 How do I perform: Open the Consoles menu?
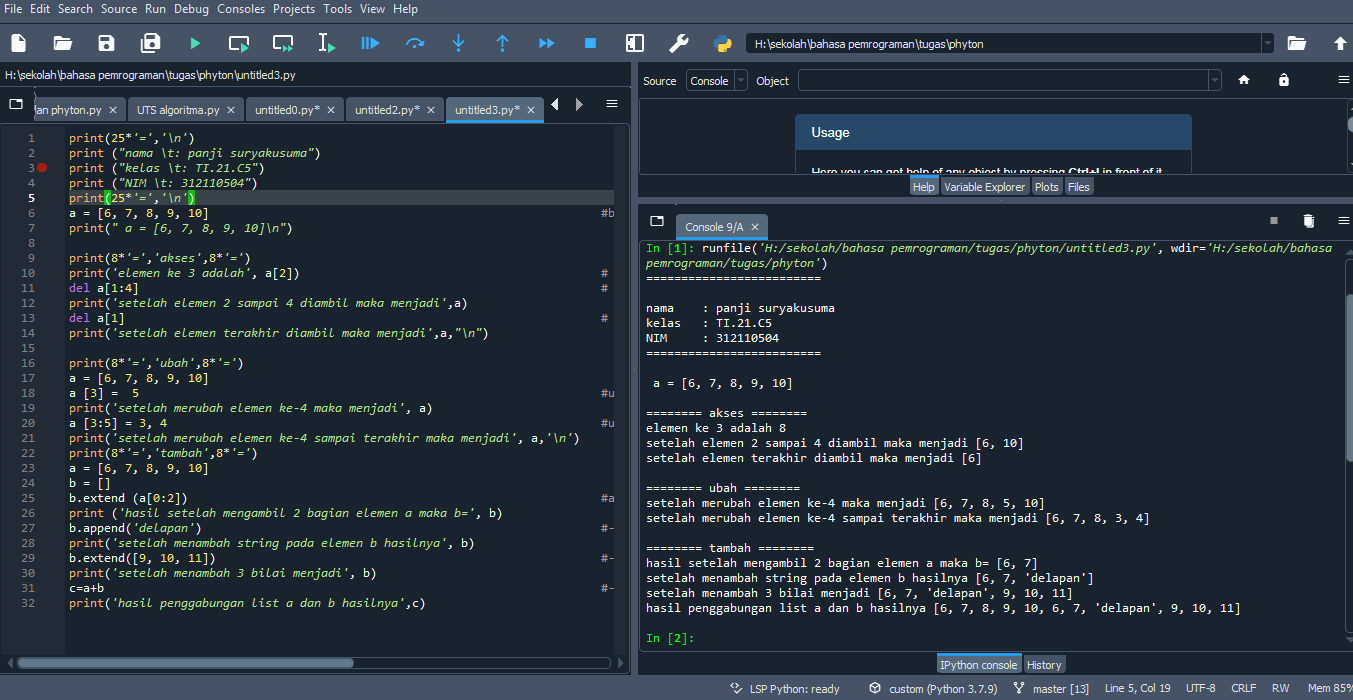[x=241, y=9]
